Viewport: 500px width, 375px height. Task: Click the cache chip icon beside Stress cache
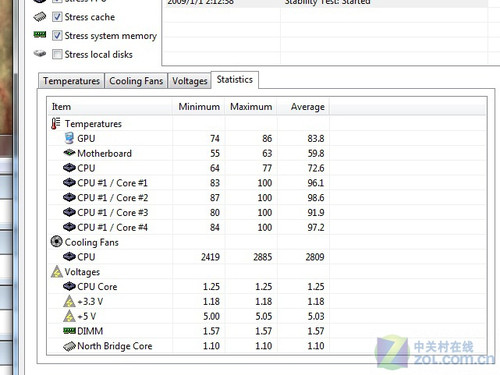point(40,17)
